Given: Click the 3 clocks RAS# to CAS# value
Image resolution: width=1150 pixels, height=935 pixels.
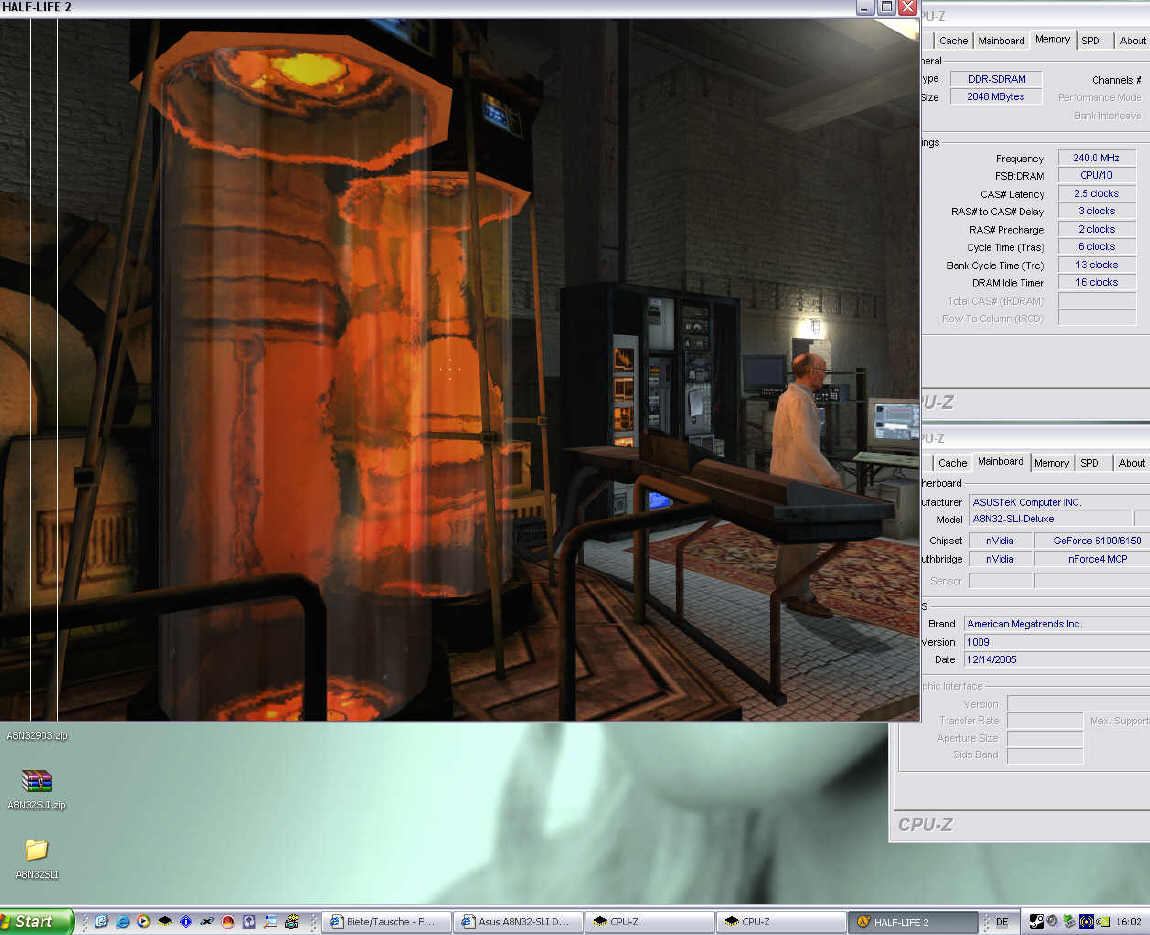Looking at the screenshot, I should point(1096,210).
